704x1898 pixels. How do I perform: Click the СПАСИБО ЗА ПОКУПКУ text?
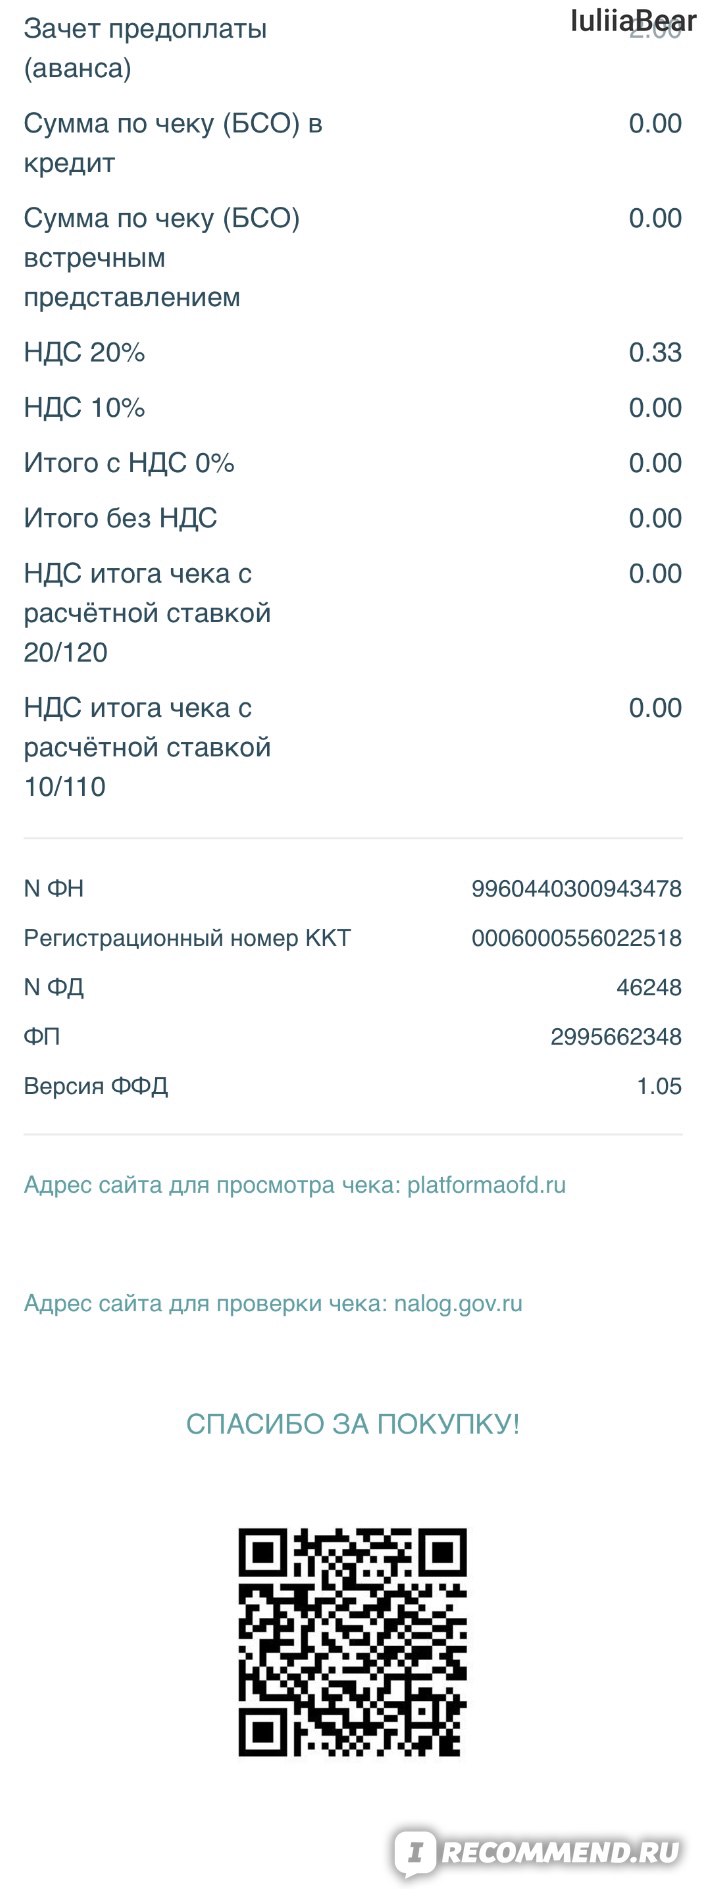(x=353, y=1424)
